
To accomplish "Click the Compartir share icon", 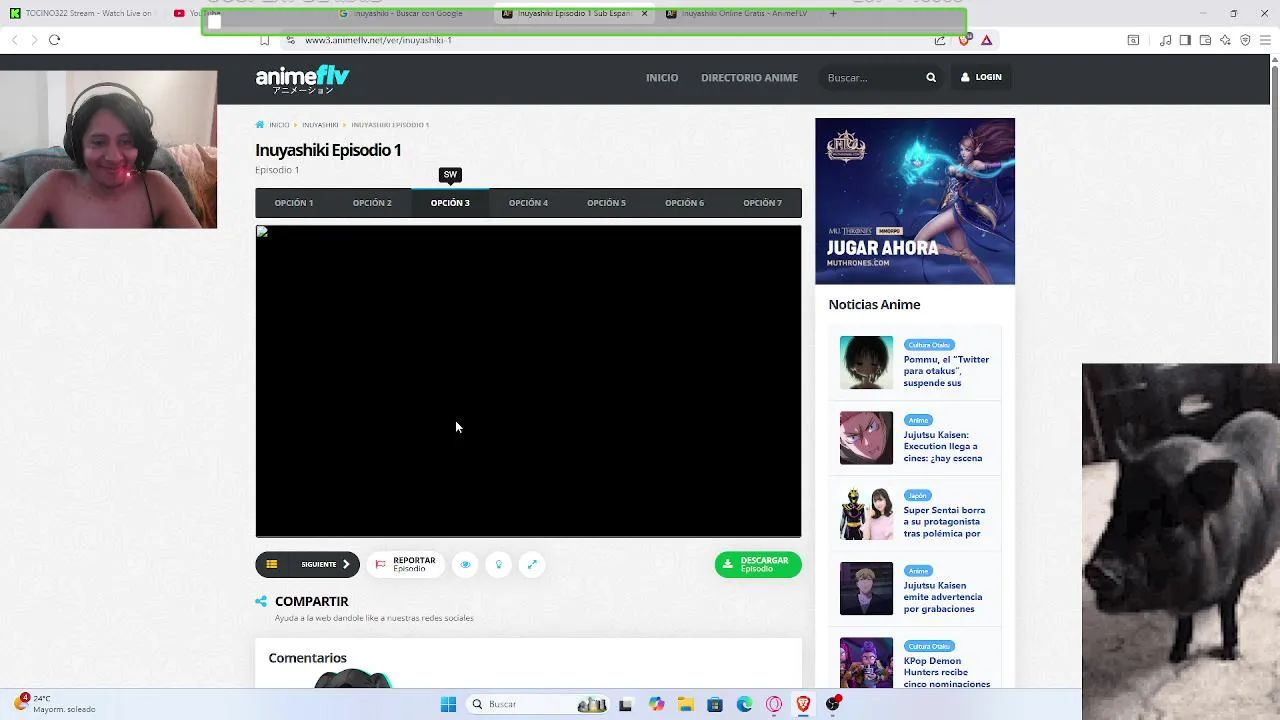I will (261, 601).
